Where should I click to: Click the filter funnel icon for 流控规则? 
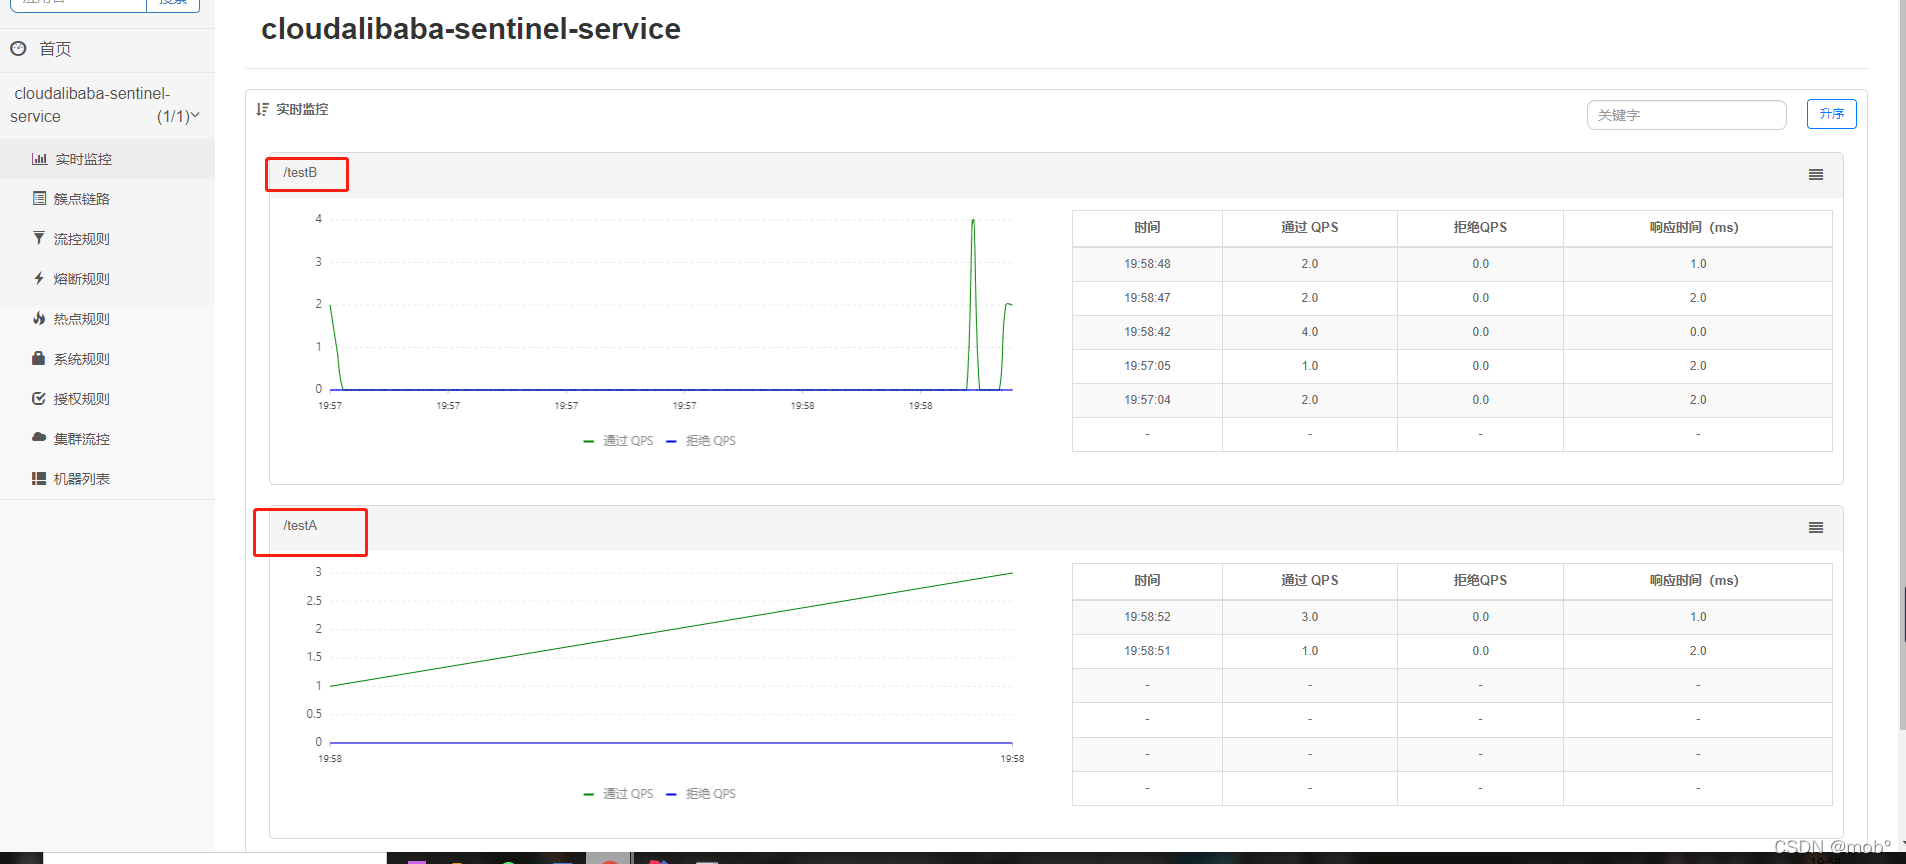[39, 238]
